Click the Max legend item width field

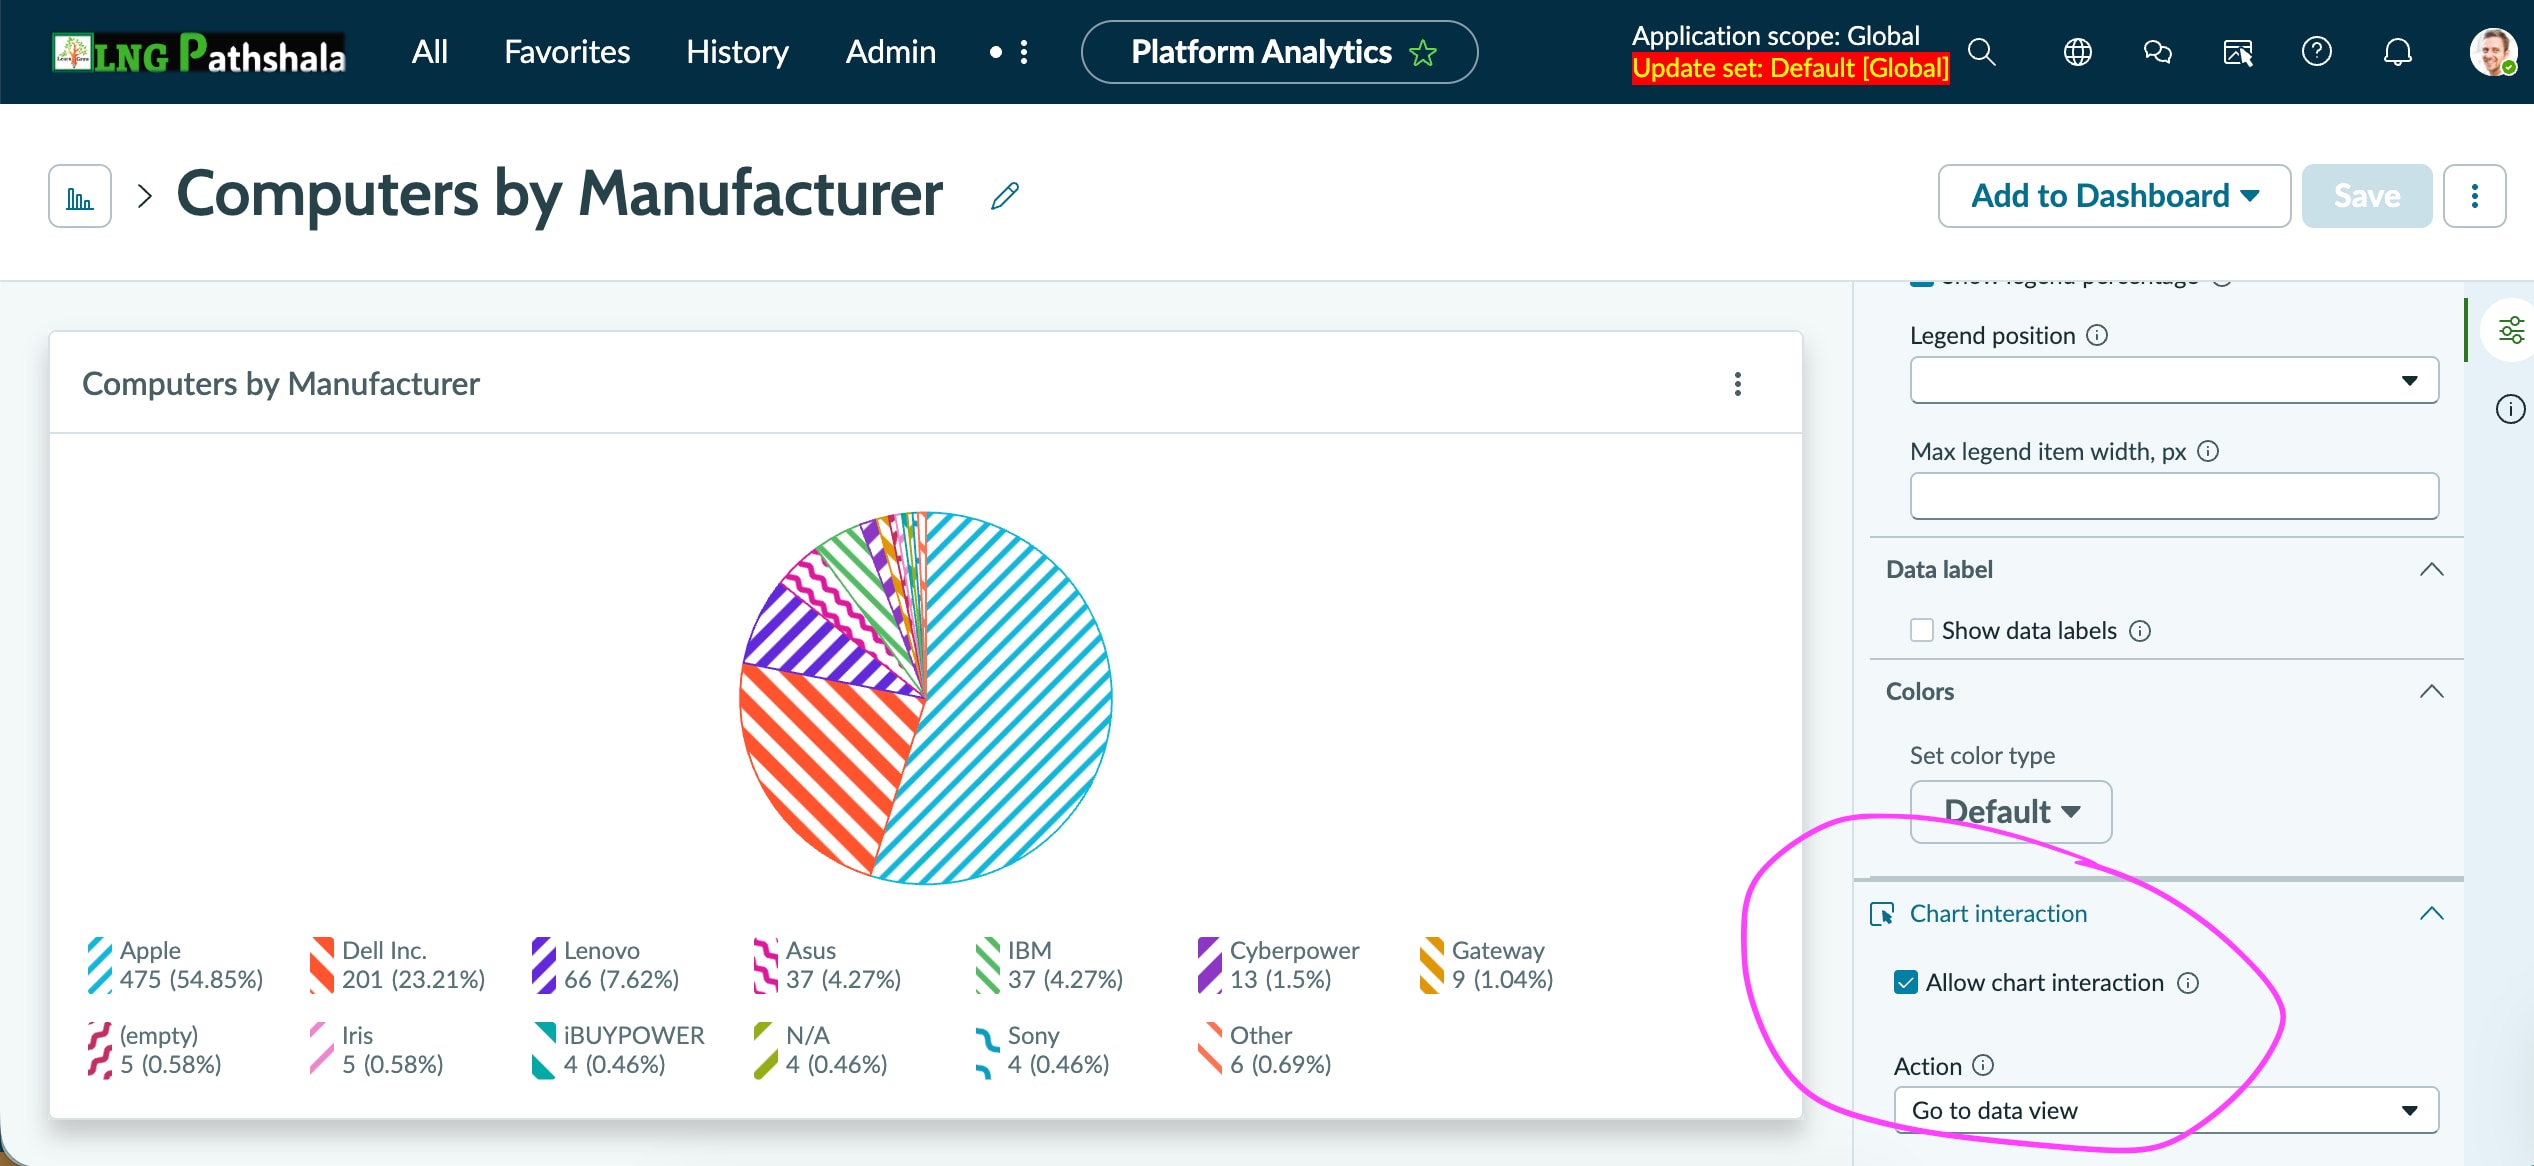click(2173, 496)
